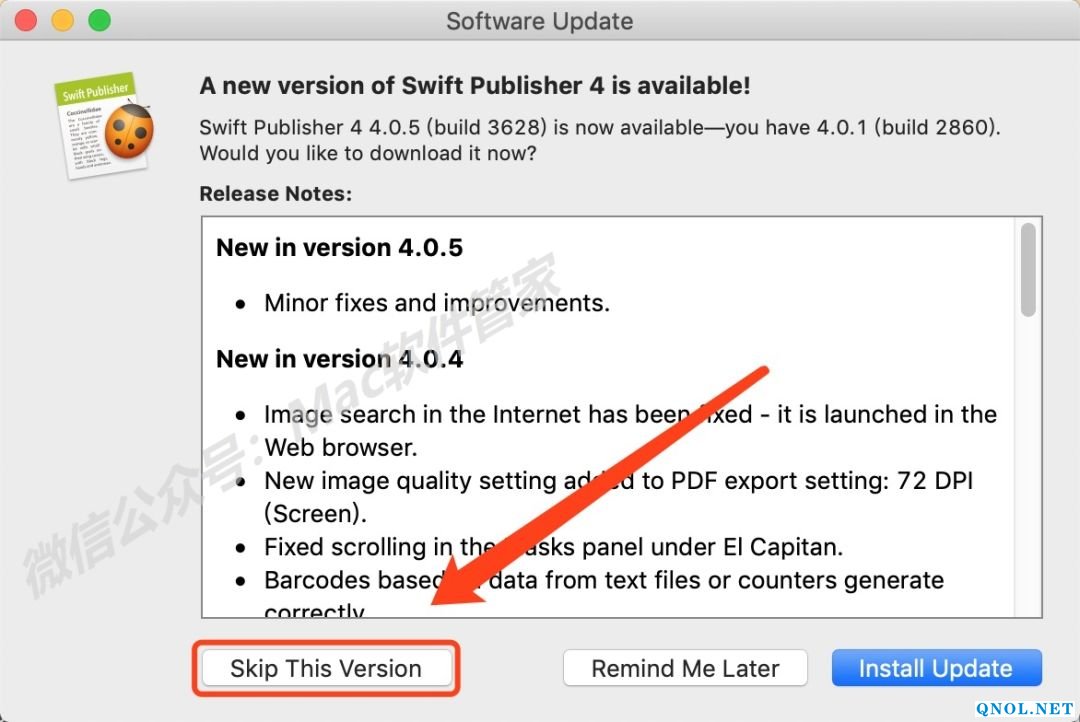The width and height of the screenshot is (1080, 722).
Task: Select the "Minor fixes and improvements" line
Action: [436, 303]
